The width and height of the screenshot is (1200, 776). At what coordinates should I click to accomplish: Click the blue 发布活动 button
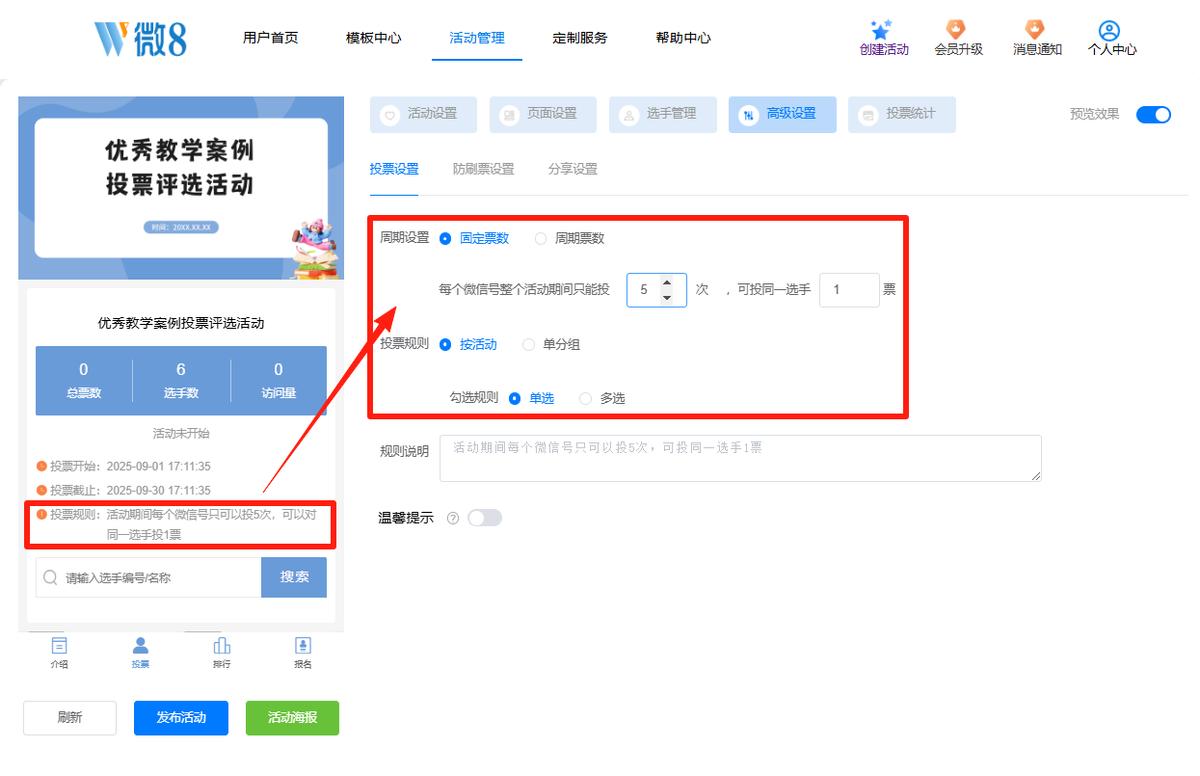pyautogui.click(x=181, y=718)
